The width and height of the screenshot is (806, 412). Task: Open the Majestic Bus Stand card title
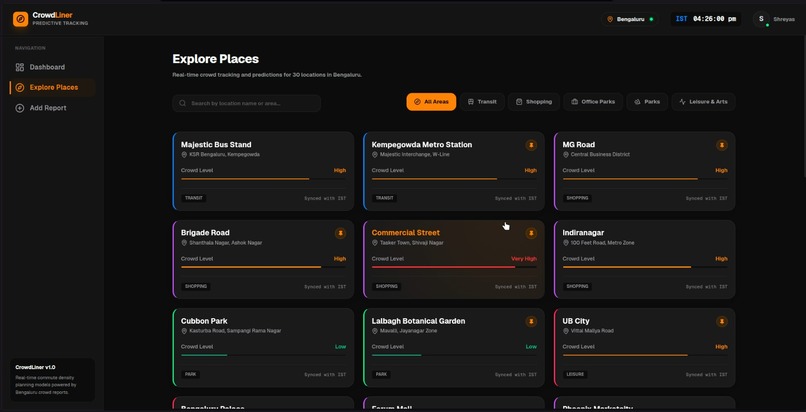[x=216, y=145]
